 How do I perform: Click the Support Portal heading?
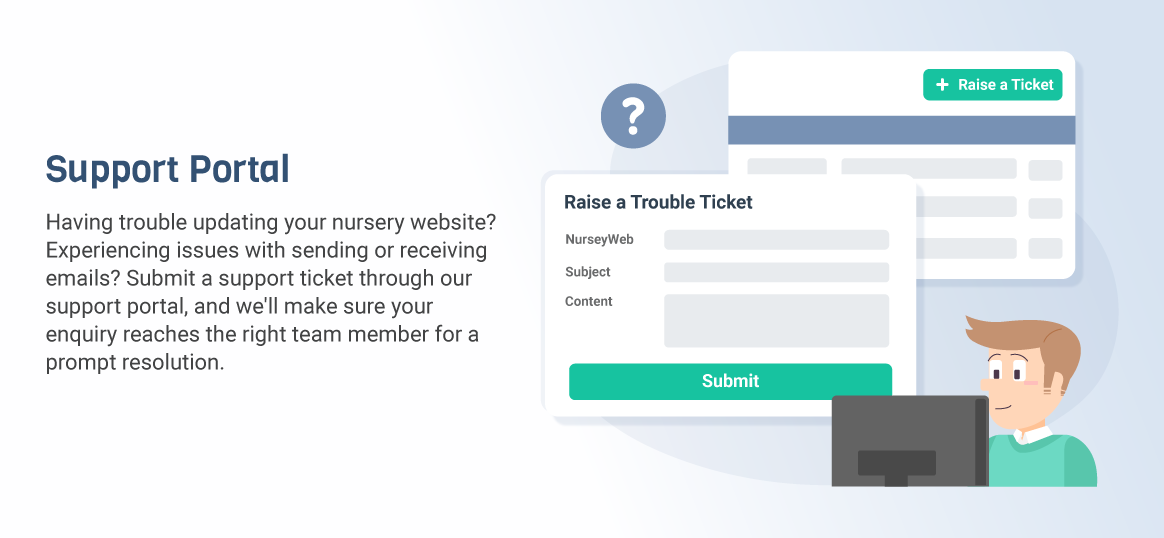168,170
